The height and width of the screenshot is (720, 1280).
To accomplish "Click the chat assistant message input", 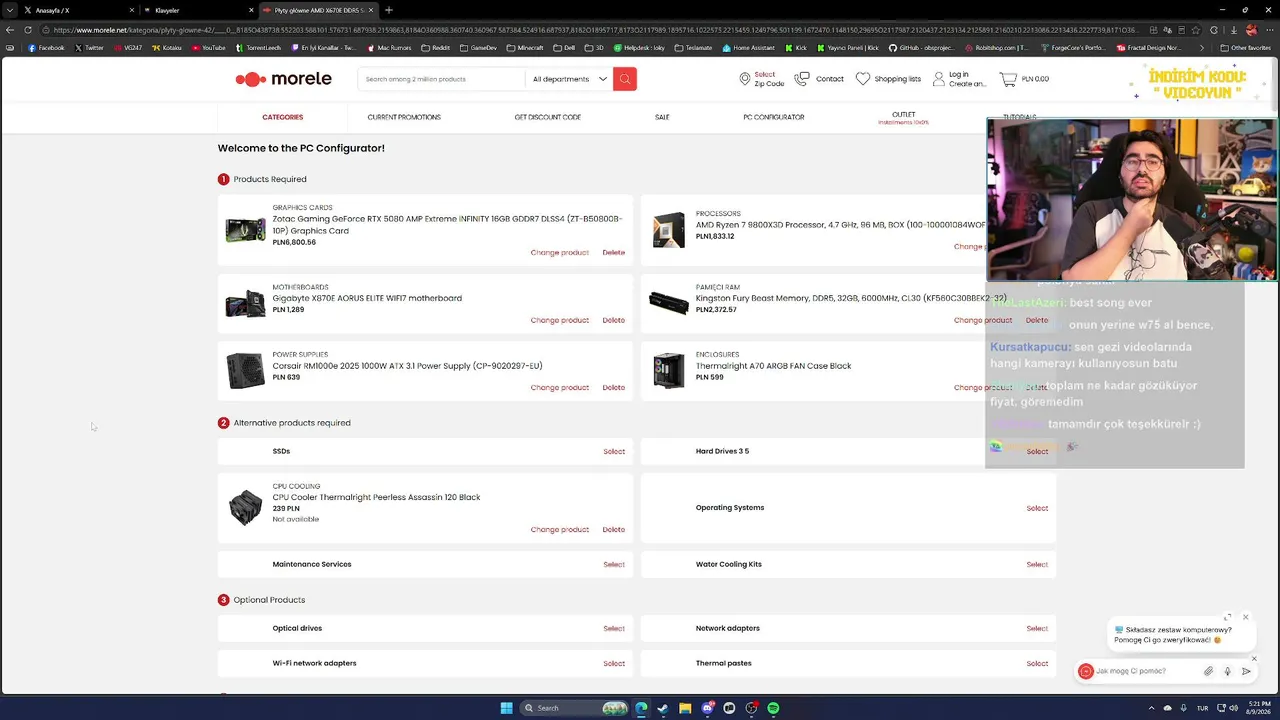I will click(x=1146, y=671).
